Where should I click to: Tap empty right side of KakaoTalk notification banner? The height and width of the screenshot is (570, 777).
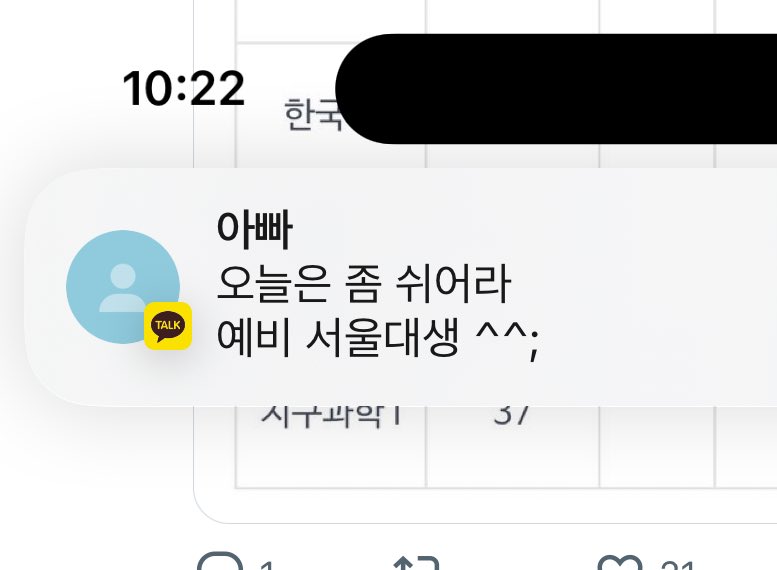[x=659, y=287]
